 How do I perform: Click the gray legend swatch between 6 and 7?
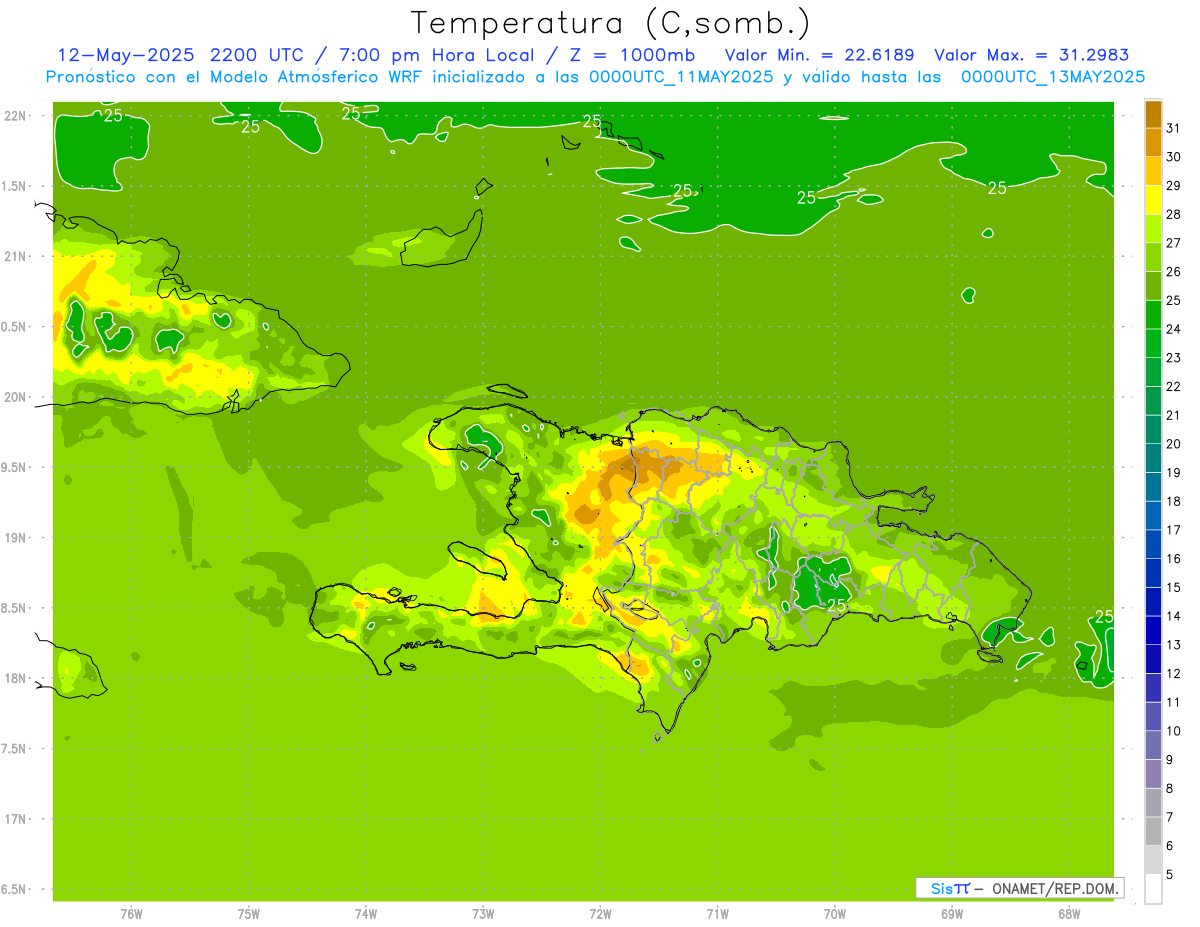point(1153,831)
